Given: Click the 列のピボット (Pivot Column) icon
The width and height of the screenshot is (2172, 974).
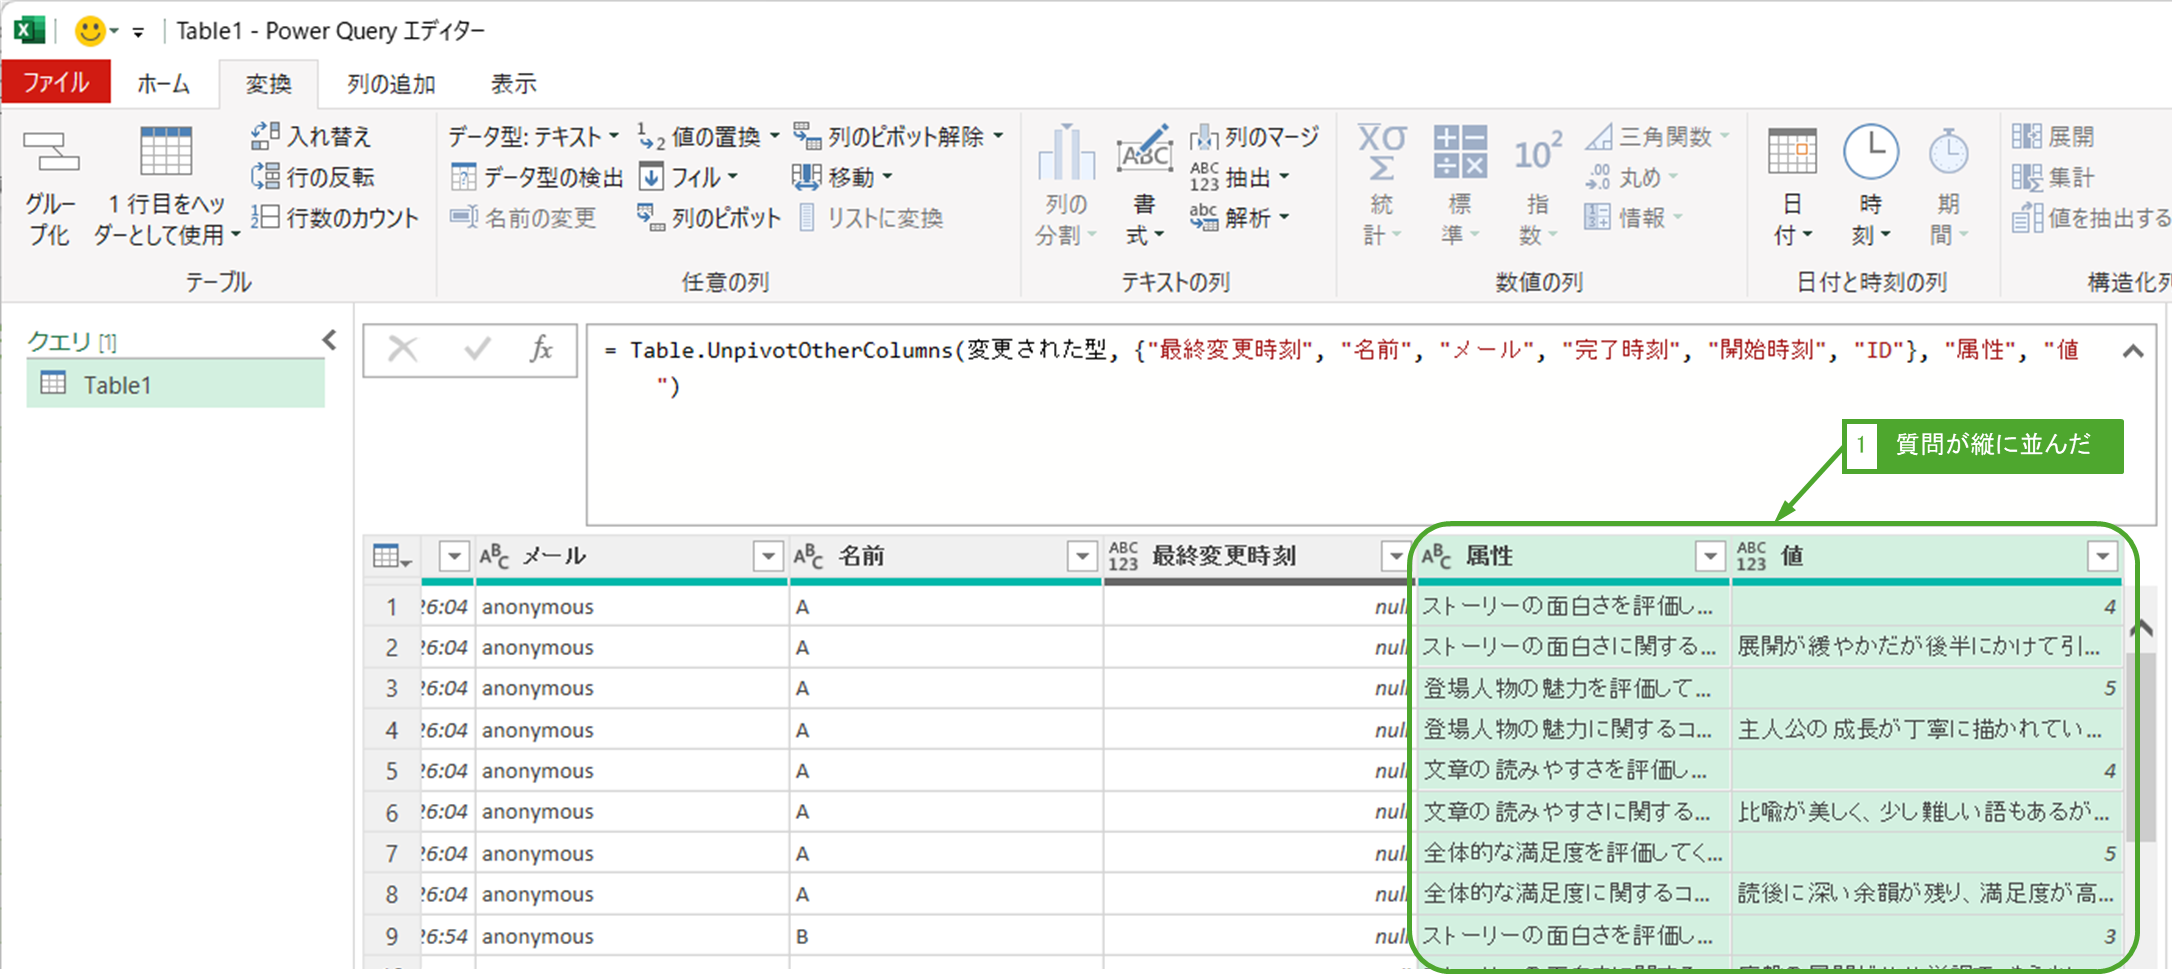Looking at the screenshot, I should 651,218.
